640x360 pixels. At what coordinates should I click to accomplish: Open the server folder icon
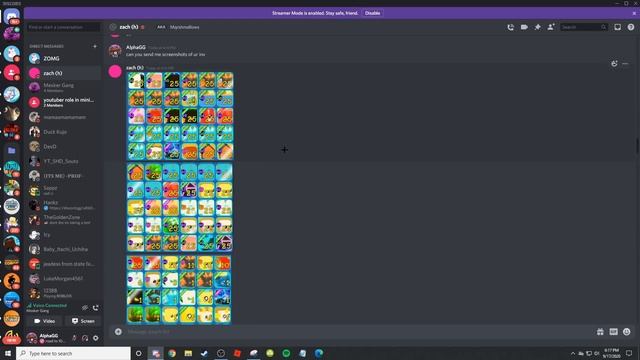coord(12,151)
